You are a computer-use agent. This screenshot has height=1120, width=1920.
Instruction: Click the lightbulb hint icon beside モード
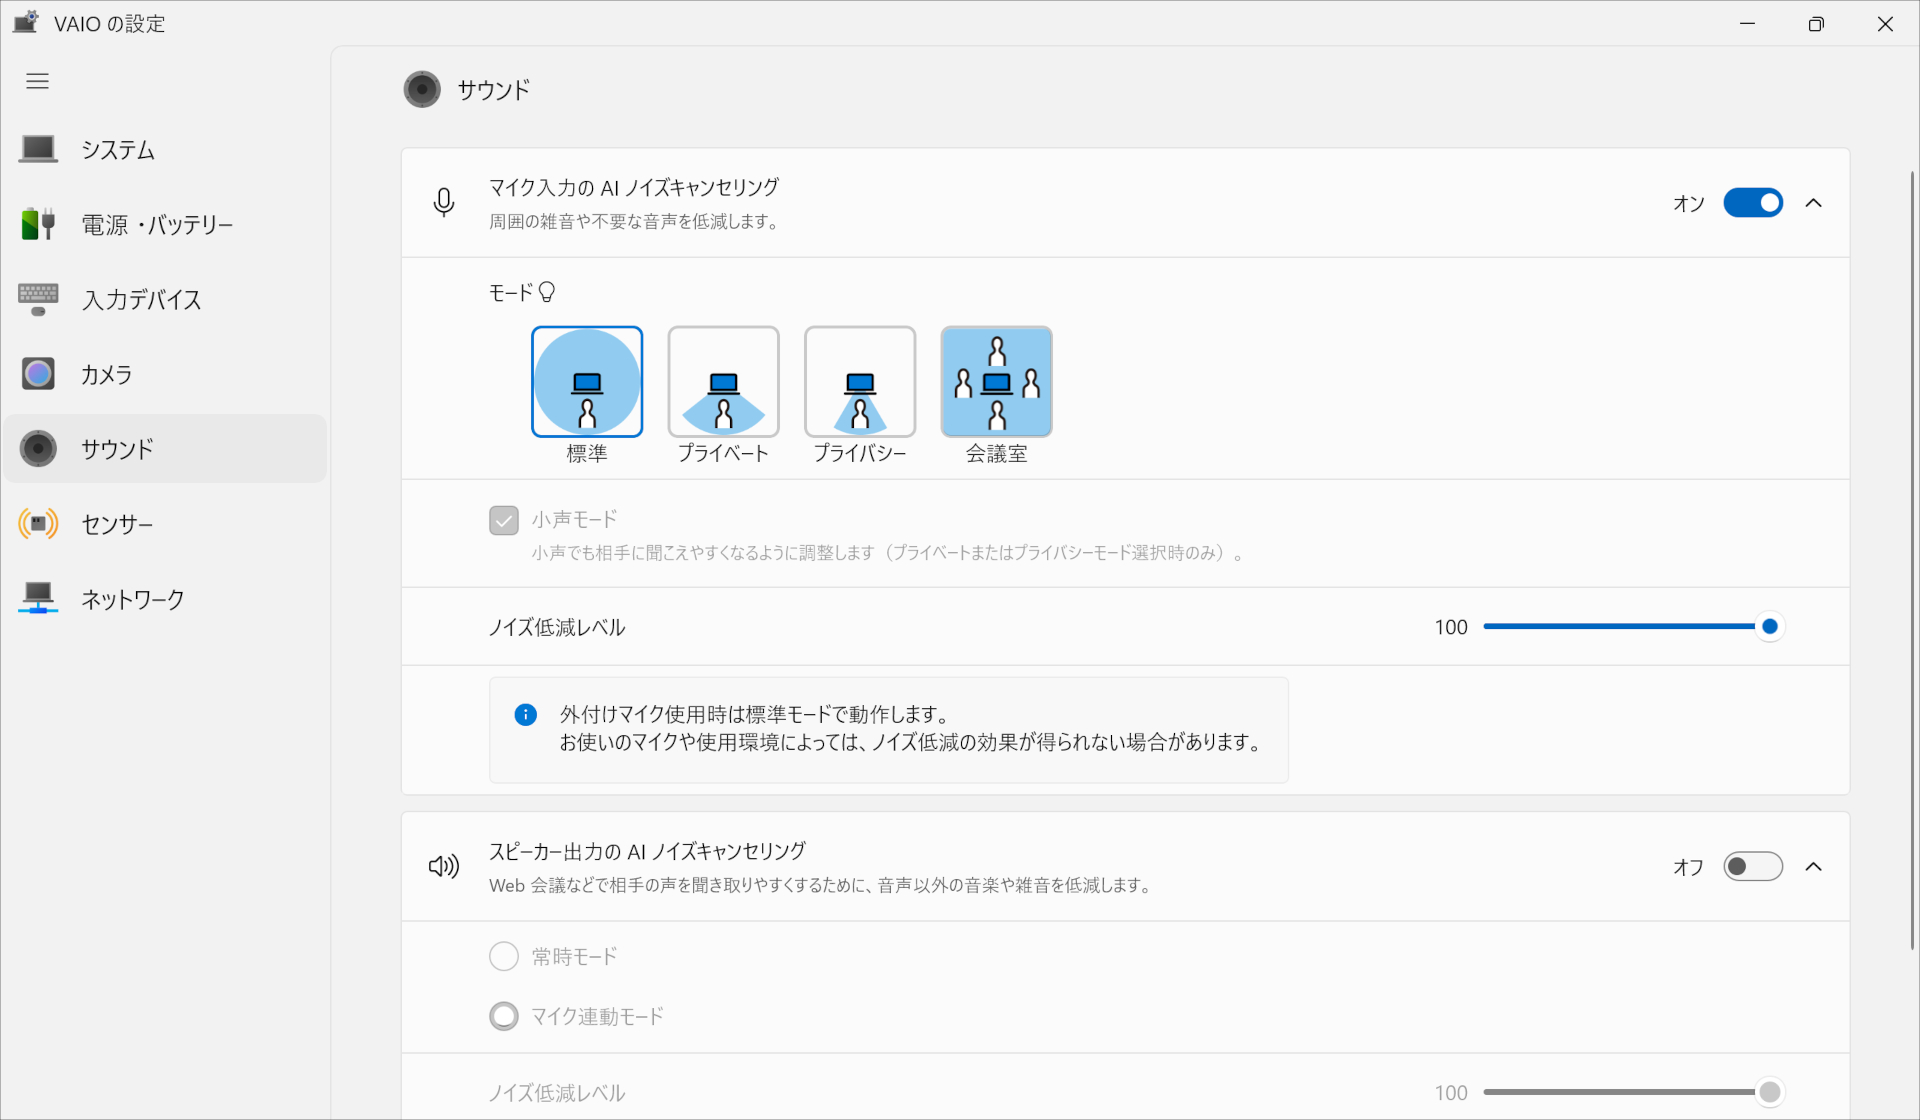coord(547,292)
